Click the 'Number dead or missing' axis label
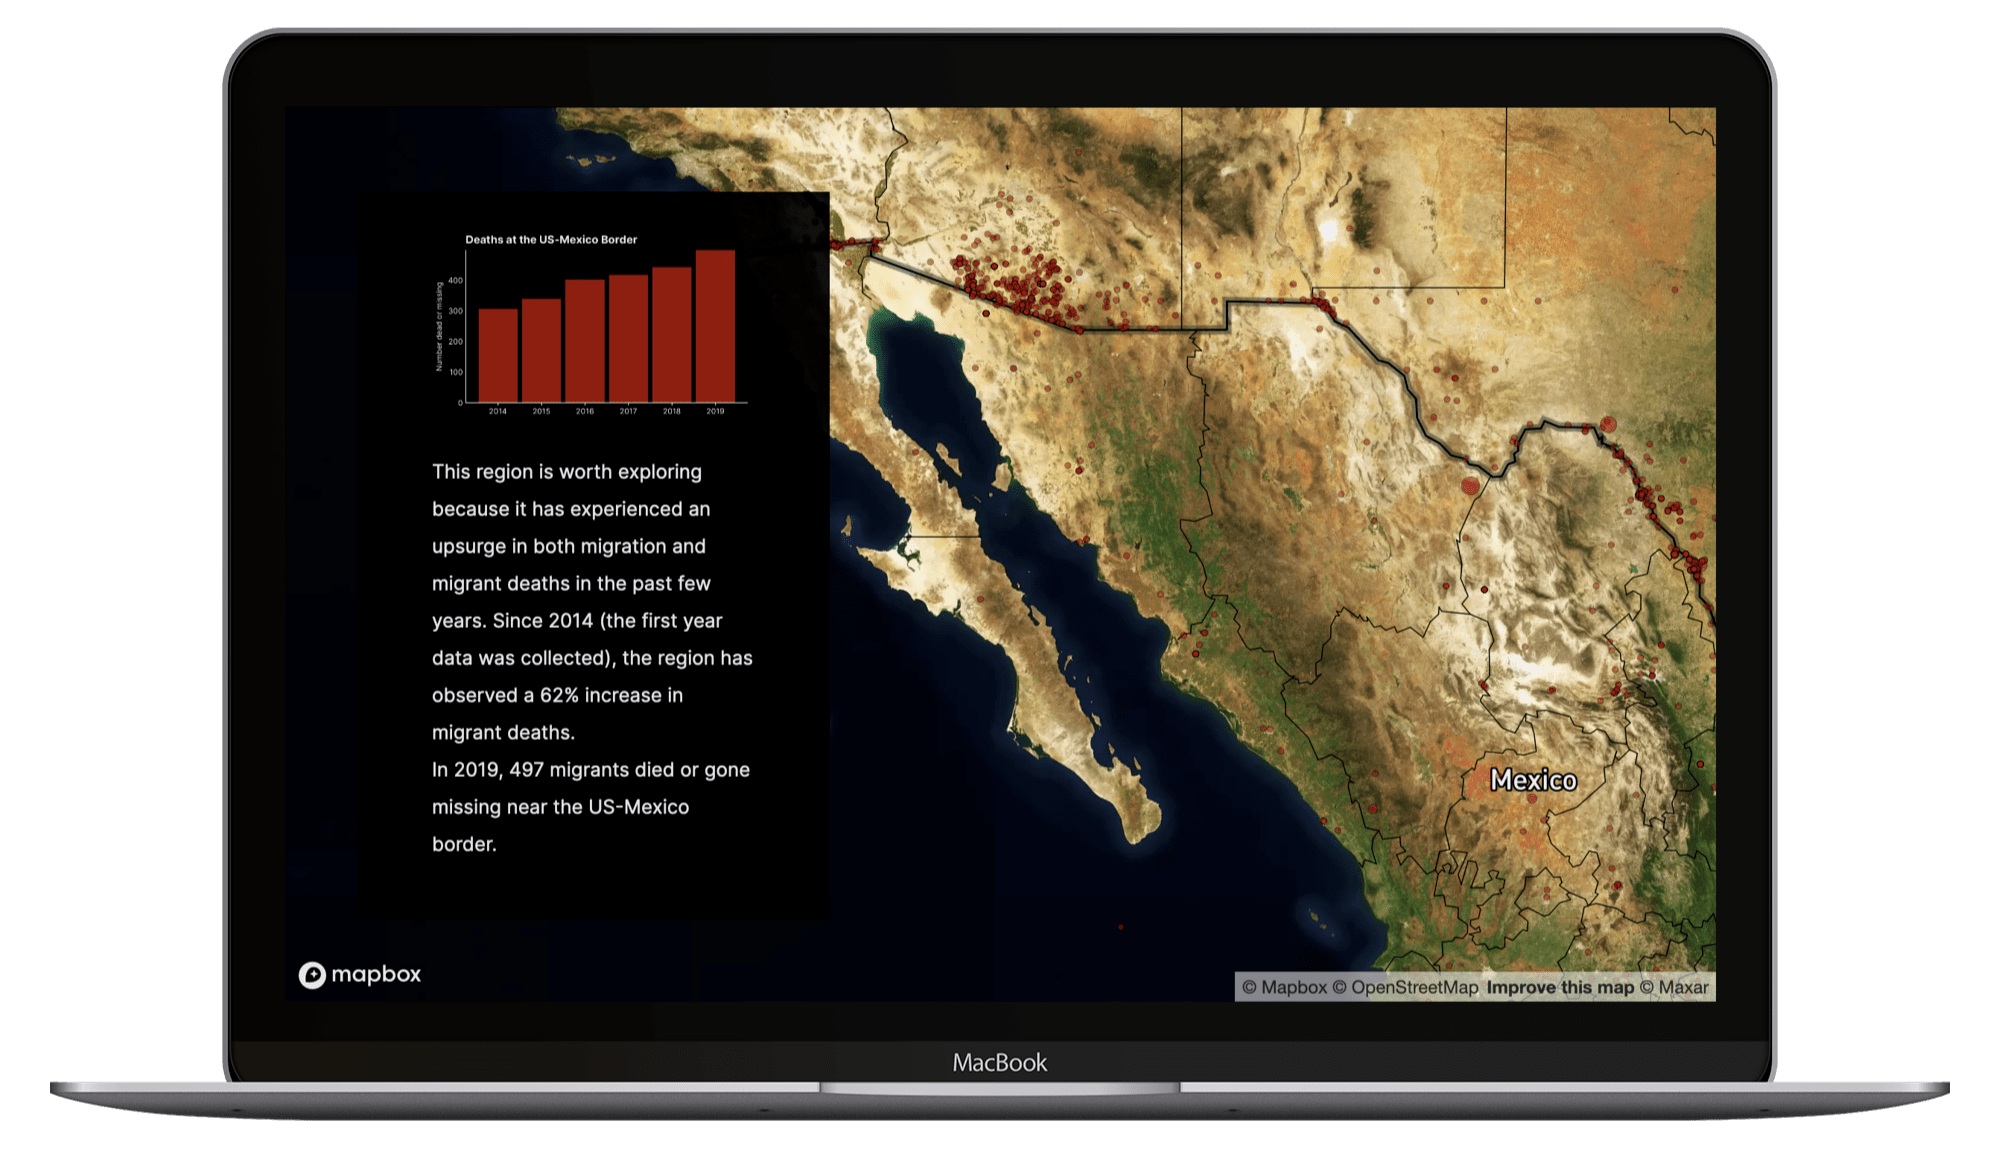This screenshot has height=1164, width=2000. 439,326
